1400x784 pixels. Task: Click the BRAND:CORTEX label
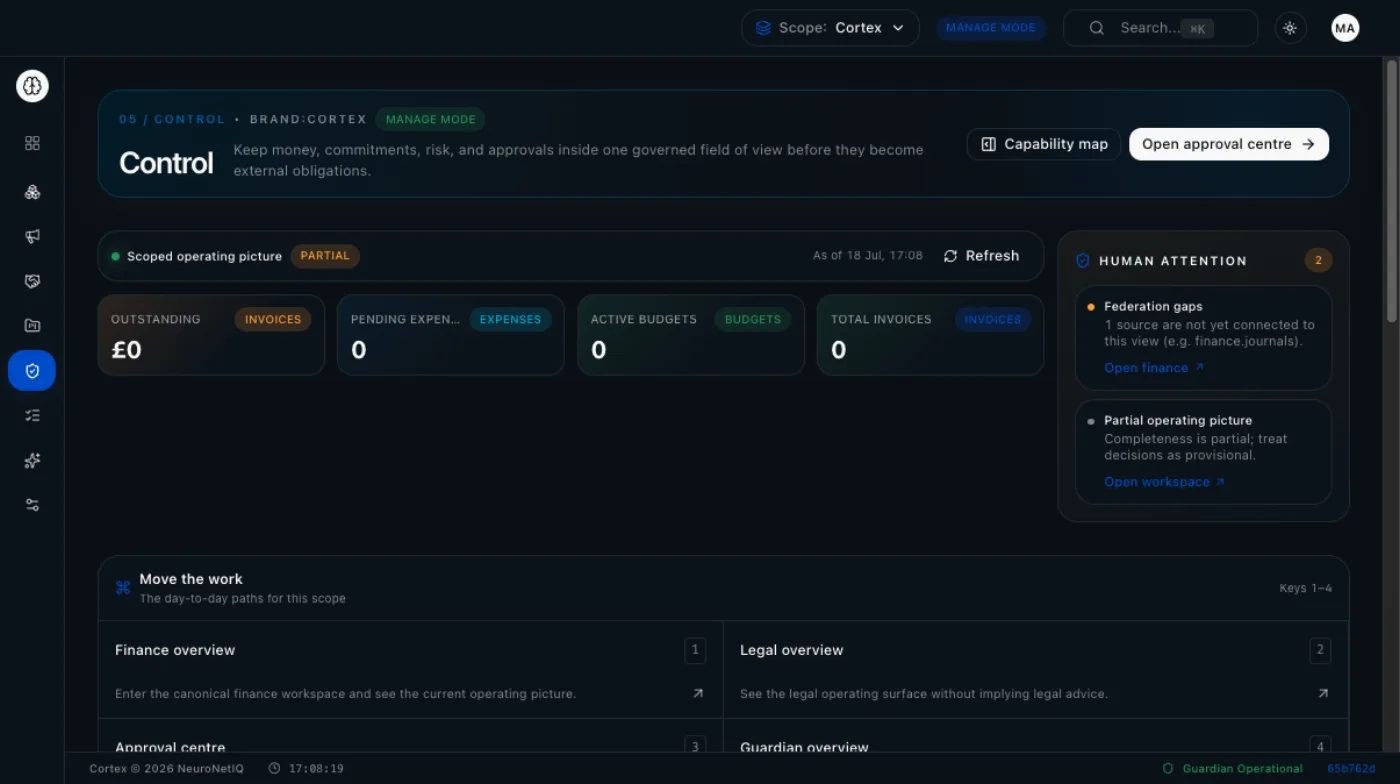point(308,119)
